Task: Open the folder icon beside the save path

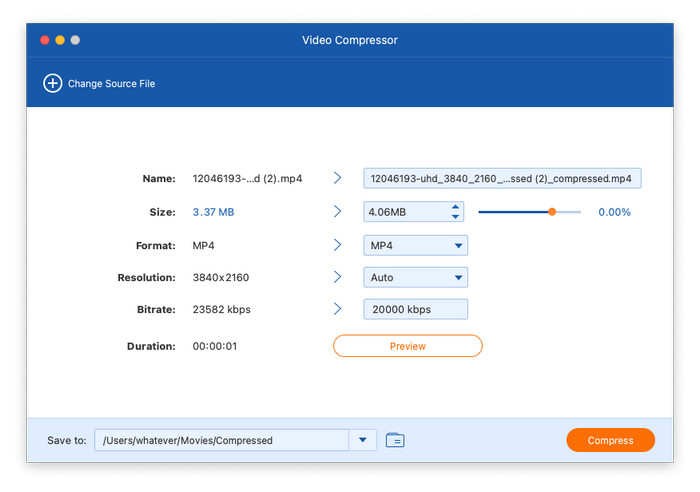Action: coord(395,440)
